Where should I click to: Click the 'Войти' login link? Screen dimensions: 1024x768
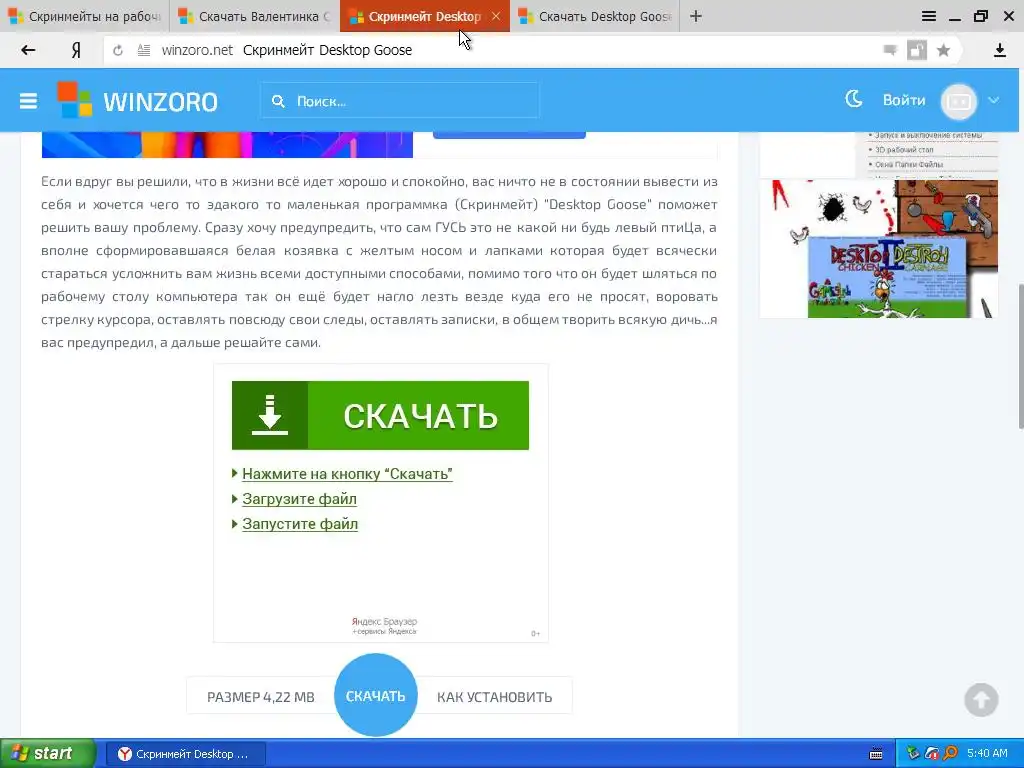(x=904, y=101)
